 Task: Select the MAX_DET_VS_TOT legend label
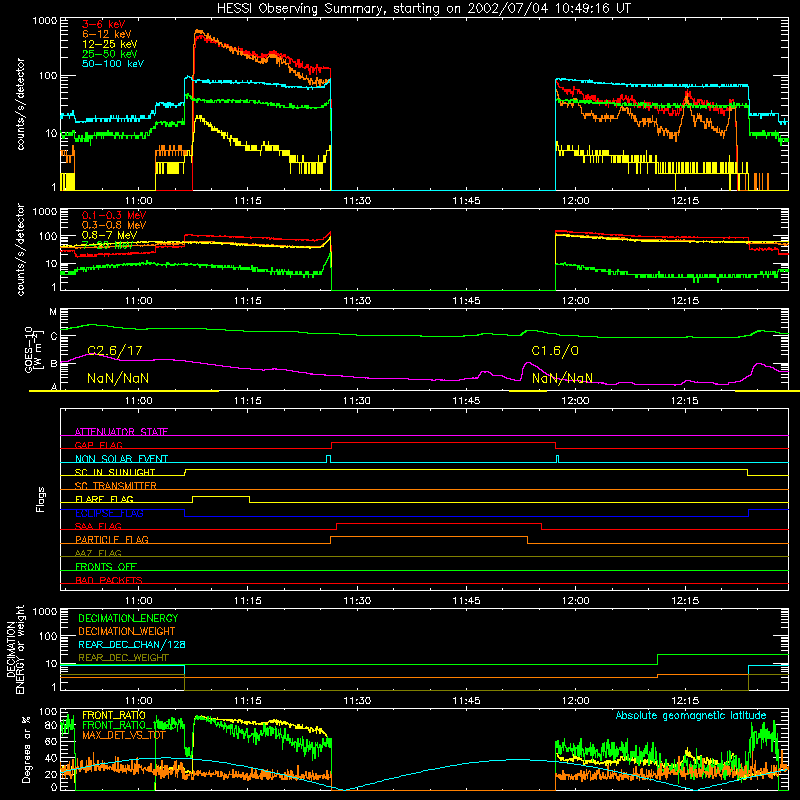[123, 735]
